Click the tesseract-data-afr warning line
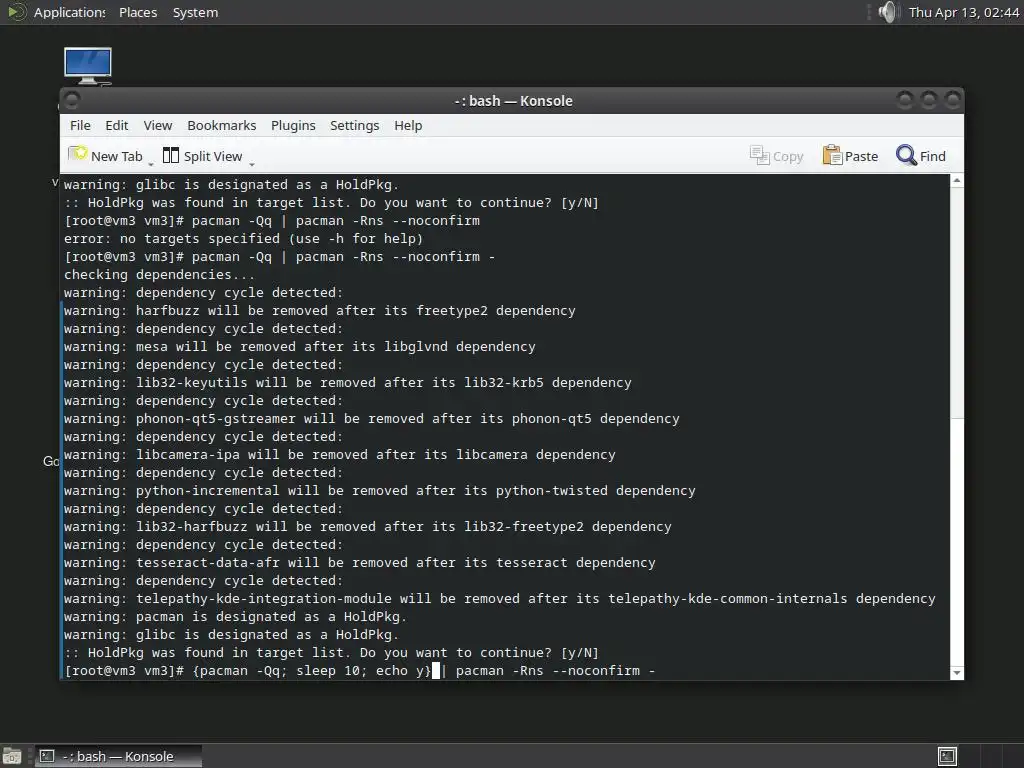 tap(359, 563)
